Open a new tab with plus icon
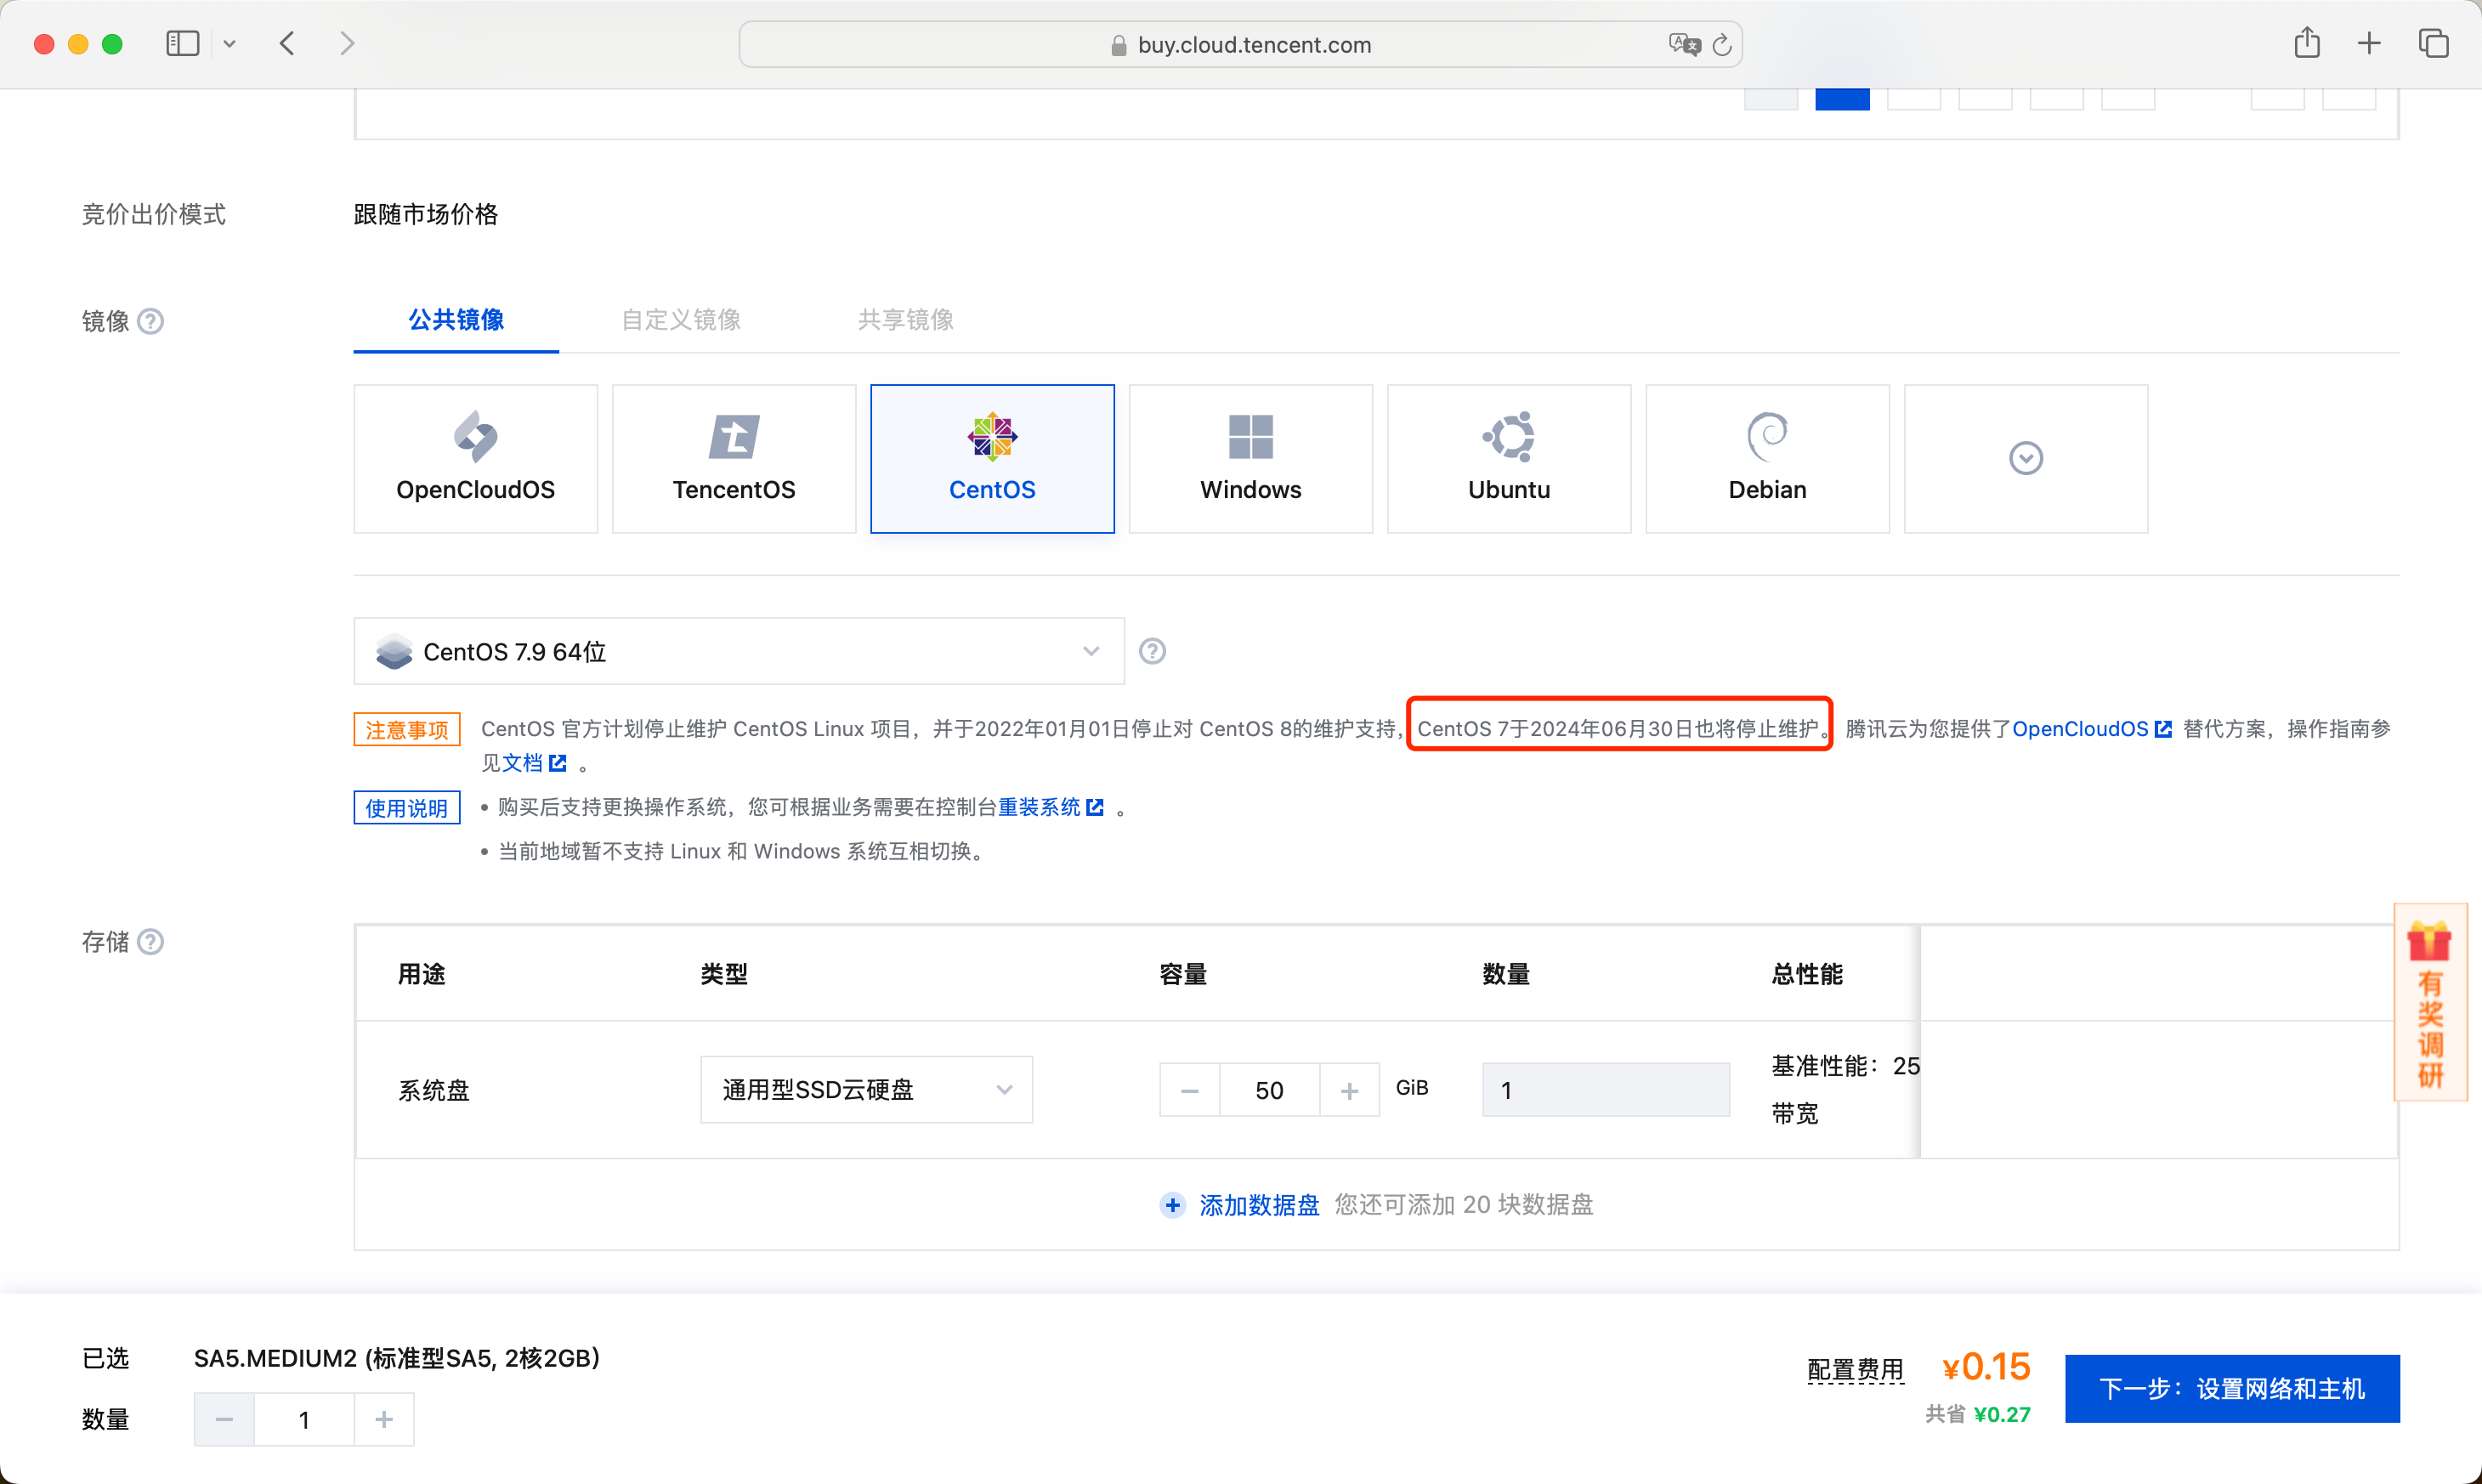The height and width of the screenshot is (1484, 2482). coord(2369,44)
